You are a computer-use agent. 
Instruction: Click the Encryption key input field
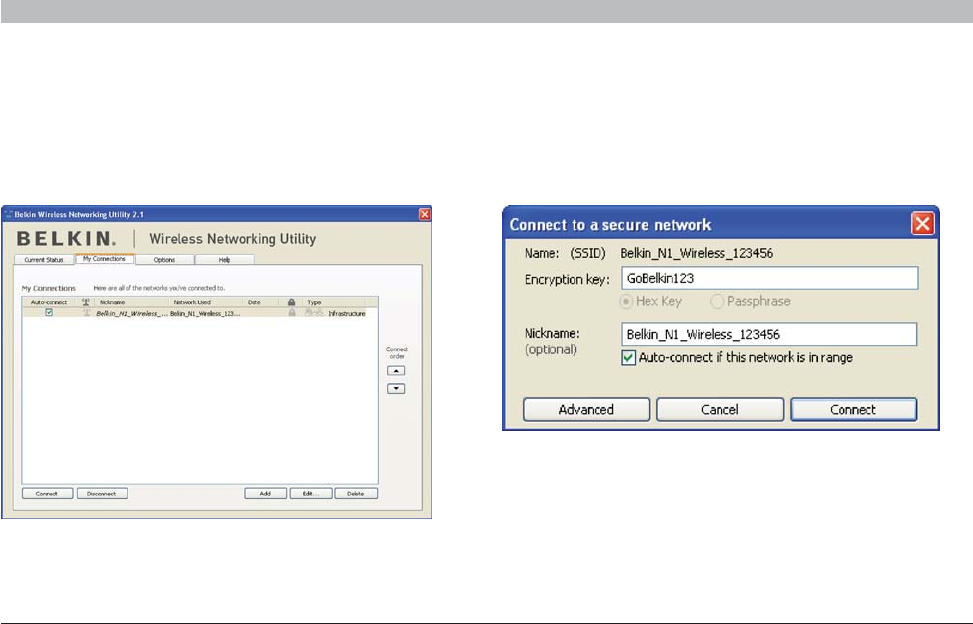769,278
